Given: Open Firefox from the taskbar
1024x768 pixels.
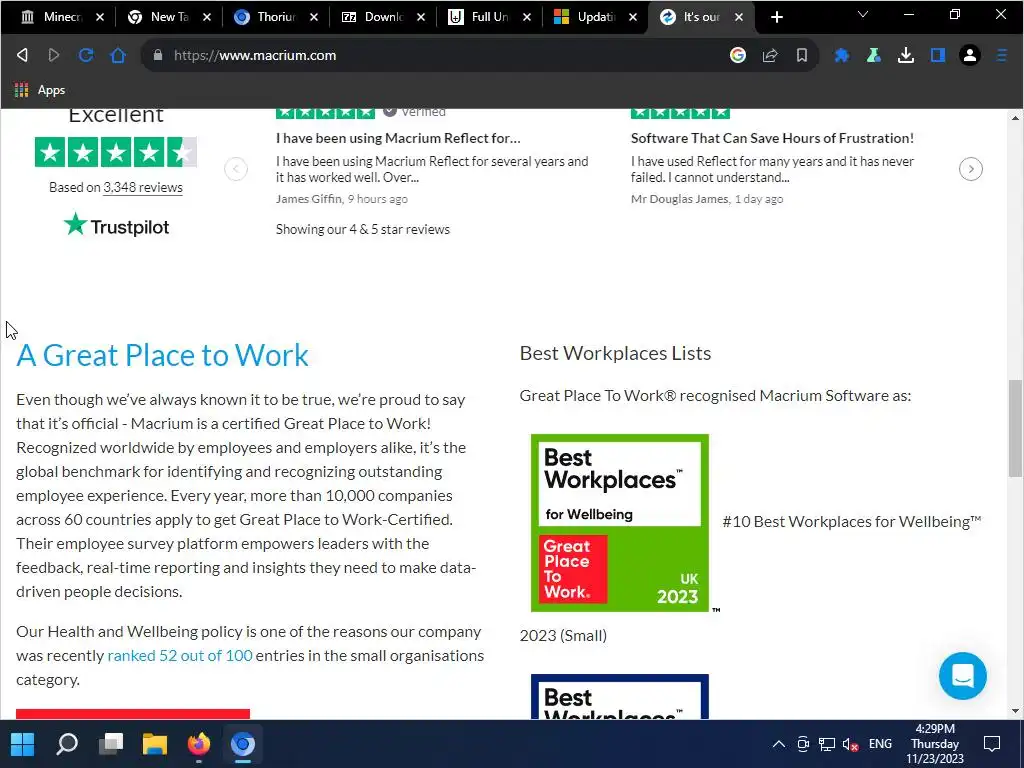Looking at the screenshot, I should coord(199,744).
